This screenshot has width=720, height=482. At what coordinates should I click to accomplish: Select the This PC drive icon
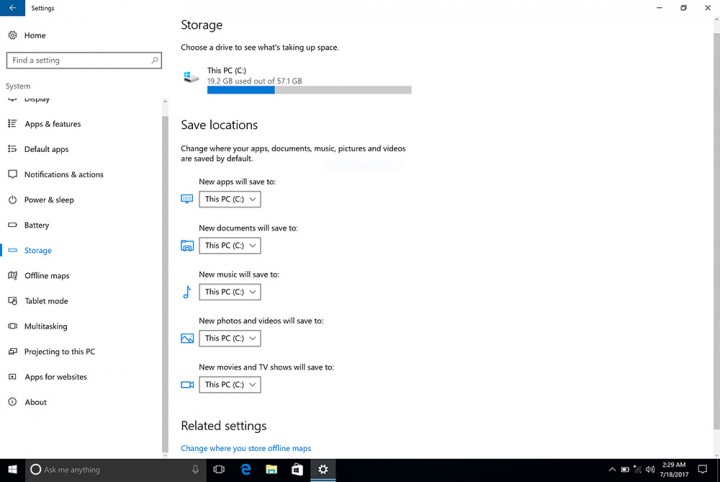tap(191, 77)
